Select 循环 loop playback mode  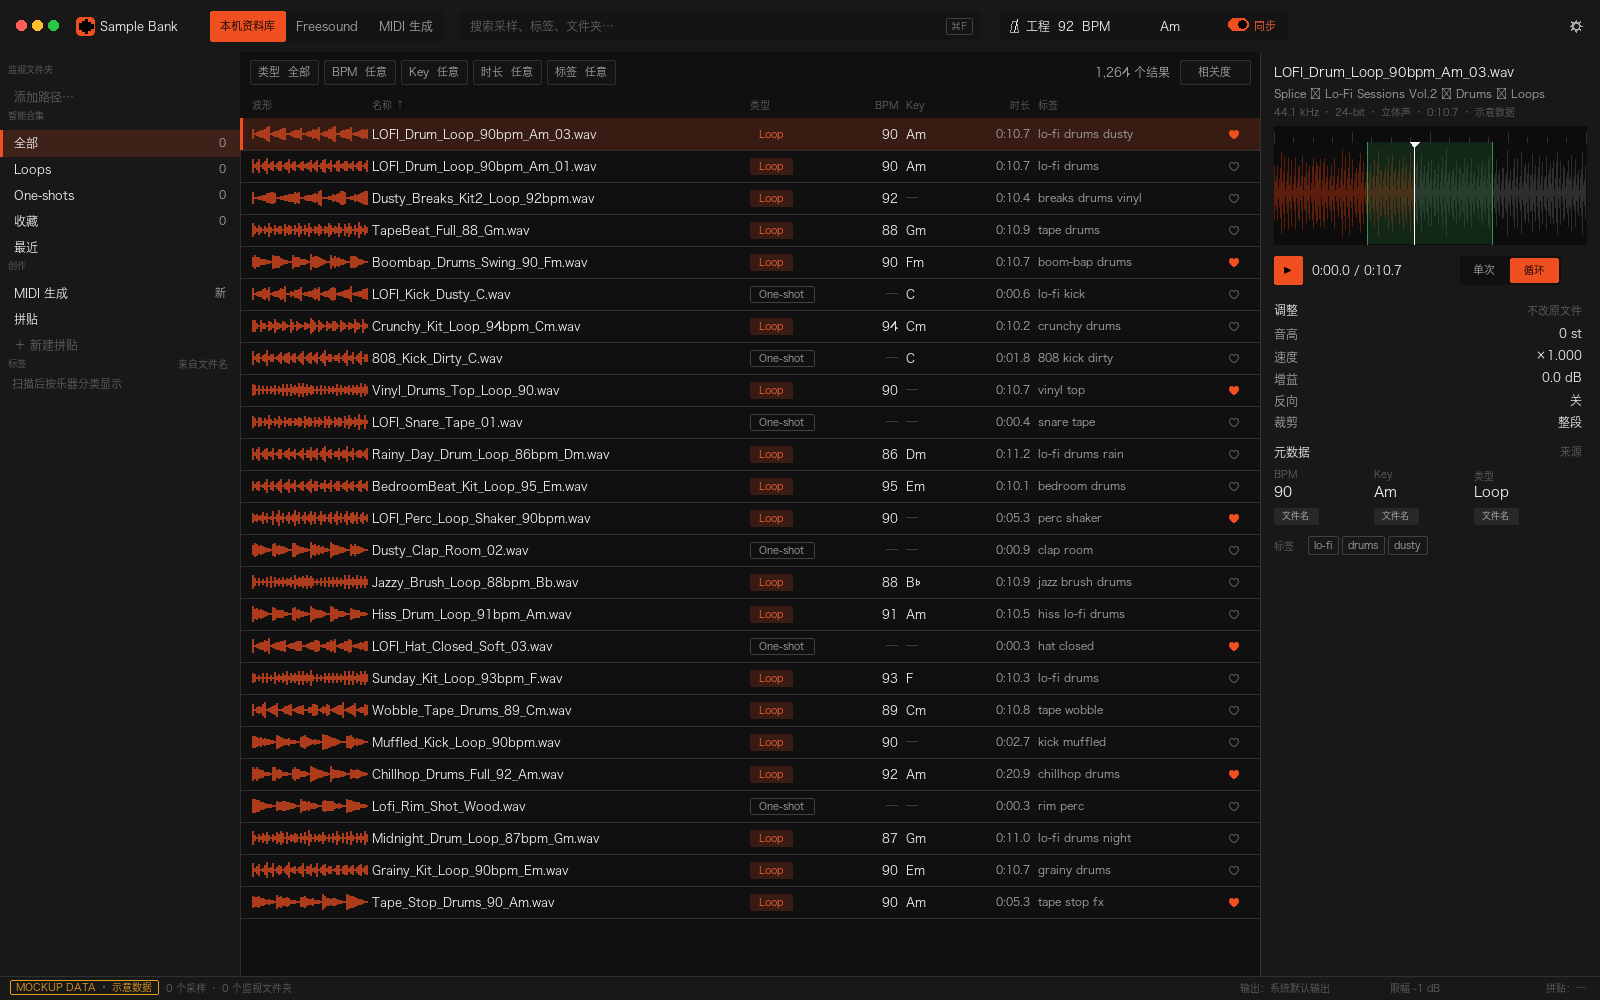click(1534, 270)
